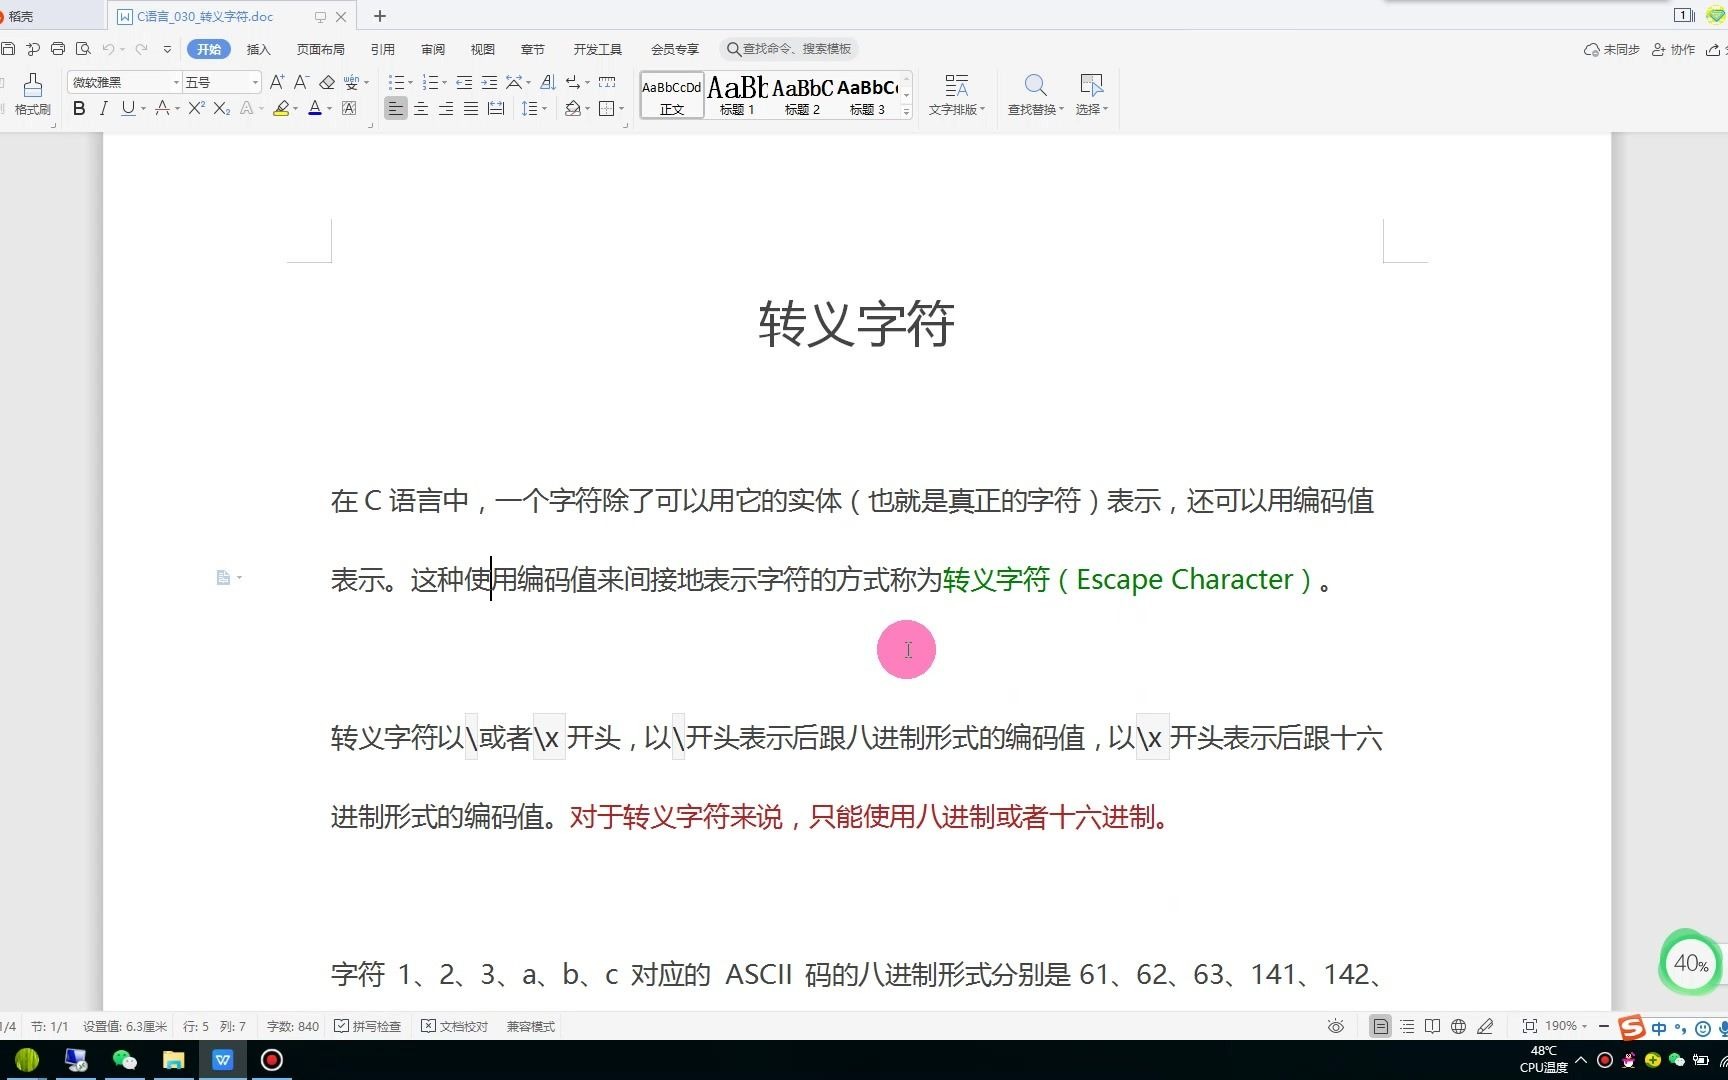Click the numbered list icon
The width and height of the screenshot is (1728, 1080).
430,82
